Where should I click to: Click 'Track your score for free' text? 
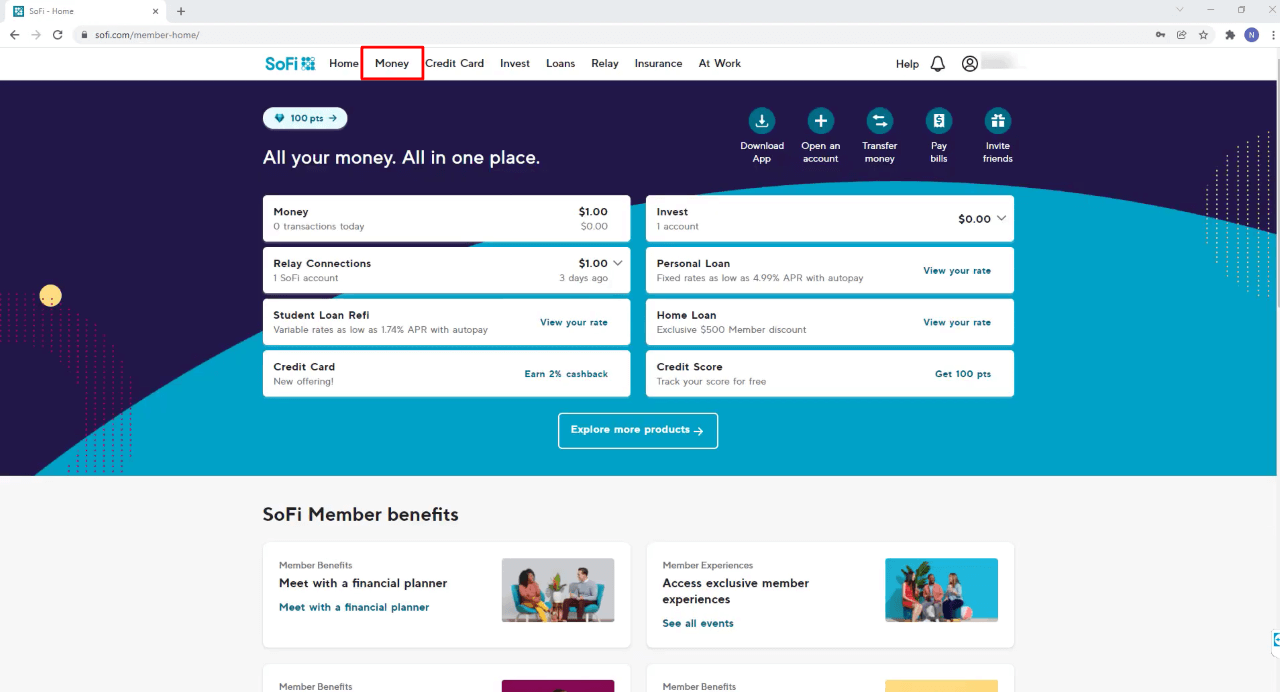[x=711, y=382]
